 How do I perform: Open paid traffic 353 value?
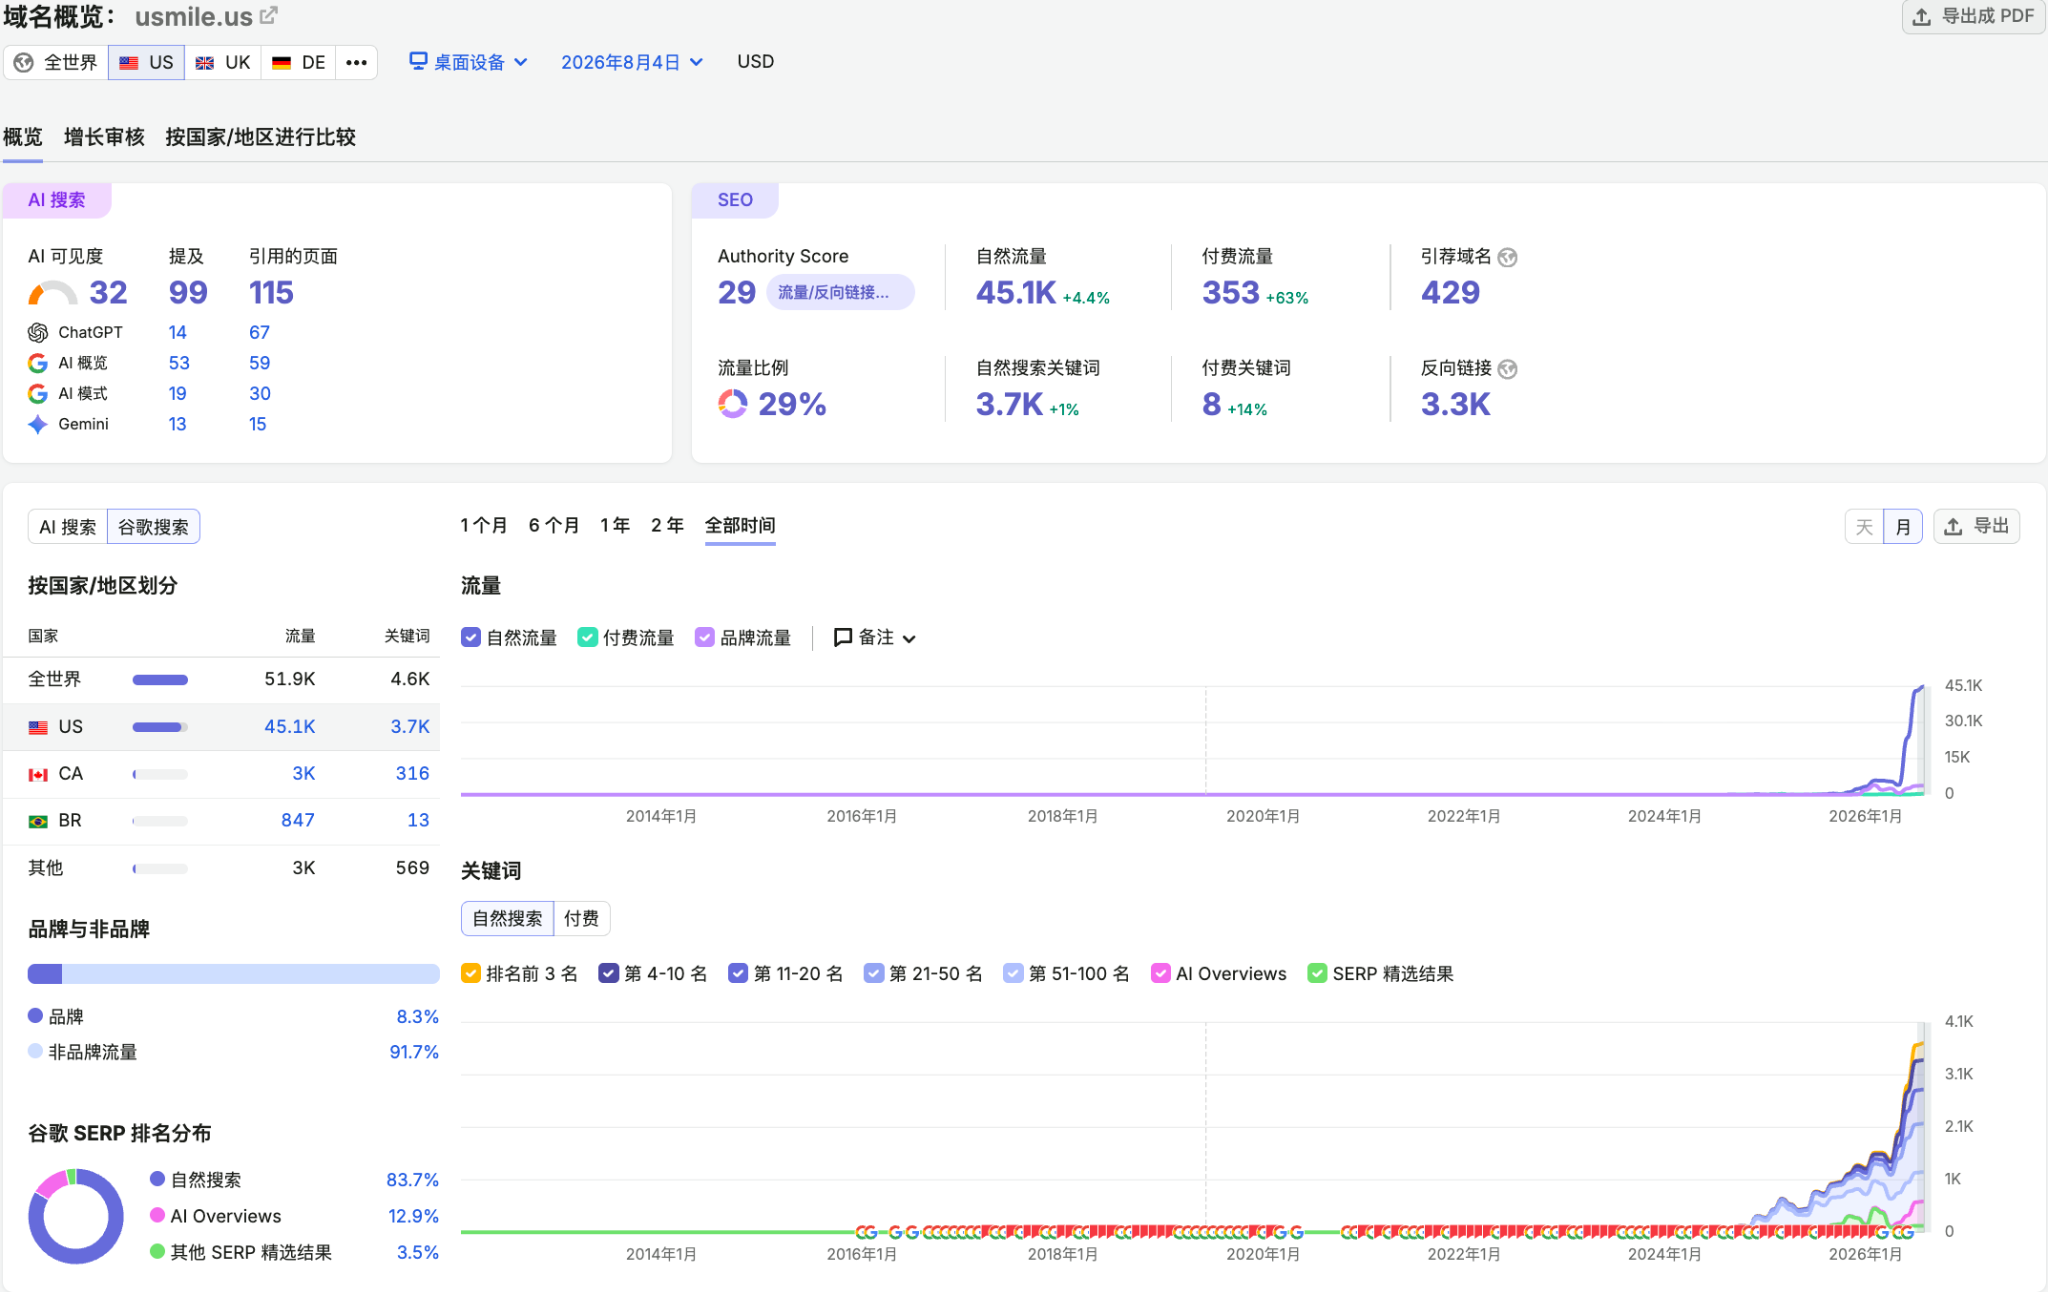coord(1231,292)
